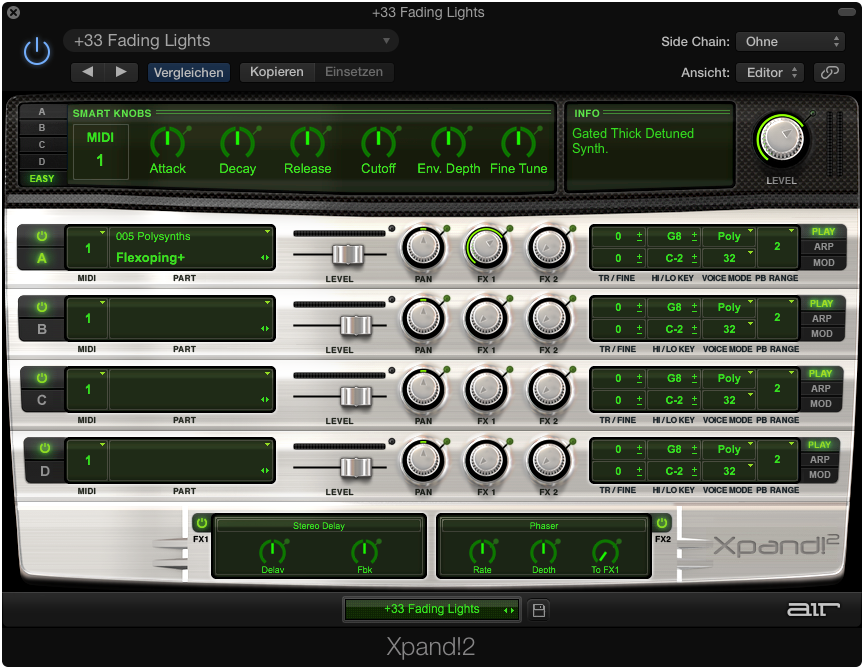Click the Cutoff smart knob
Viewport: 864px width, 669px height.
[x=378, y=142]
